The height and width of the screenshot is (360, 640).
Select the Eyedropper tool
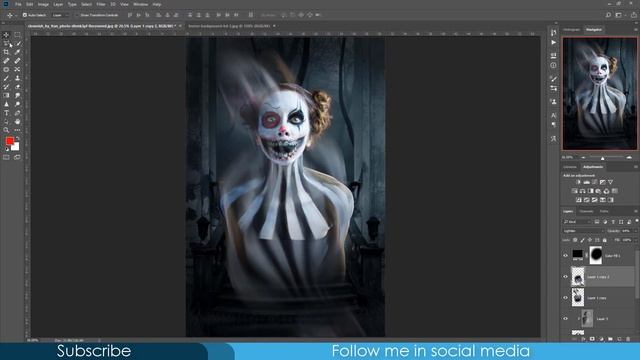[17, 52]
